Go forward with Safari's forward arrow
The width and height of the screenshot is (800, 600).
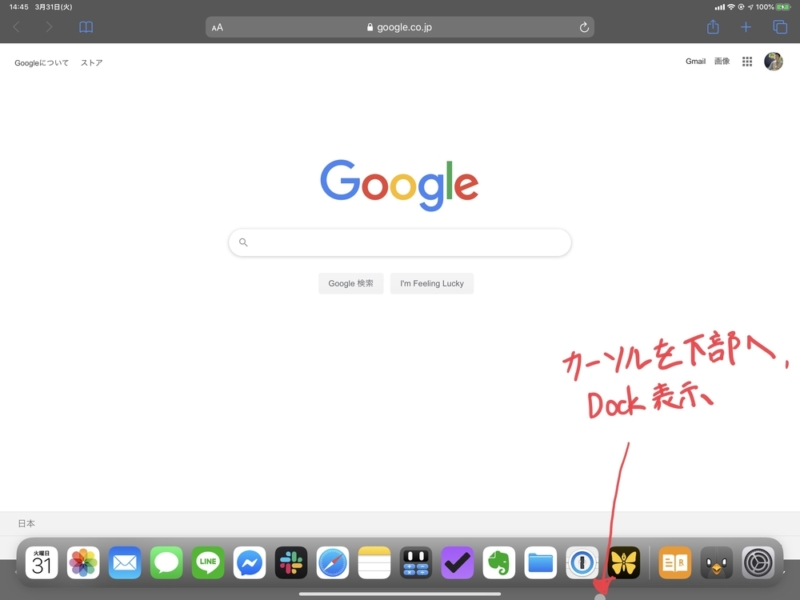point(49,27)
